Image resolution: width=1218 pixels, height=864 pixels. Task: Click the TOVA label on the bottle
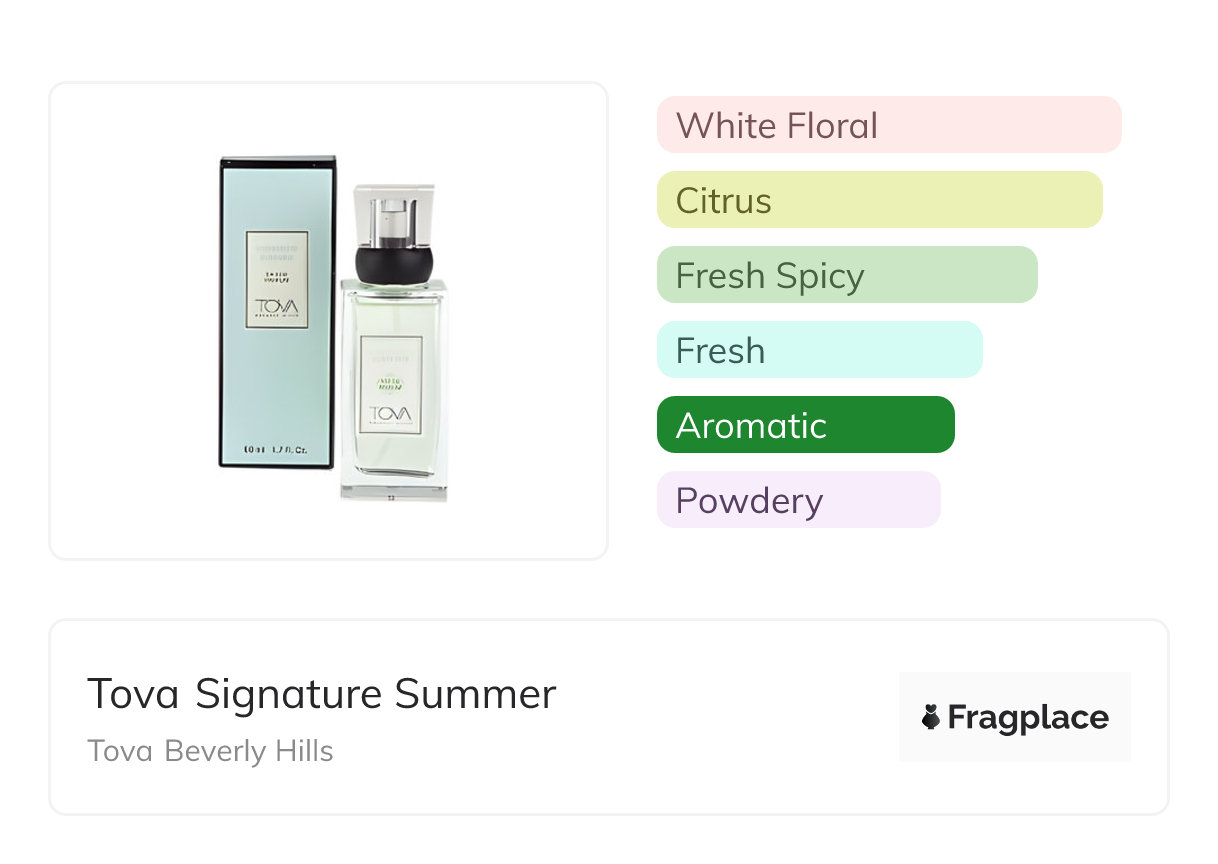point(391,415)
